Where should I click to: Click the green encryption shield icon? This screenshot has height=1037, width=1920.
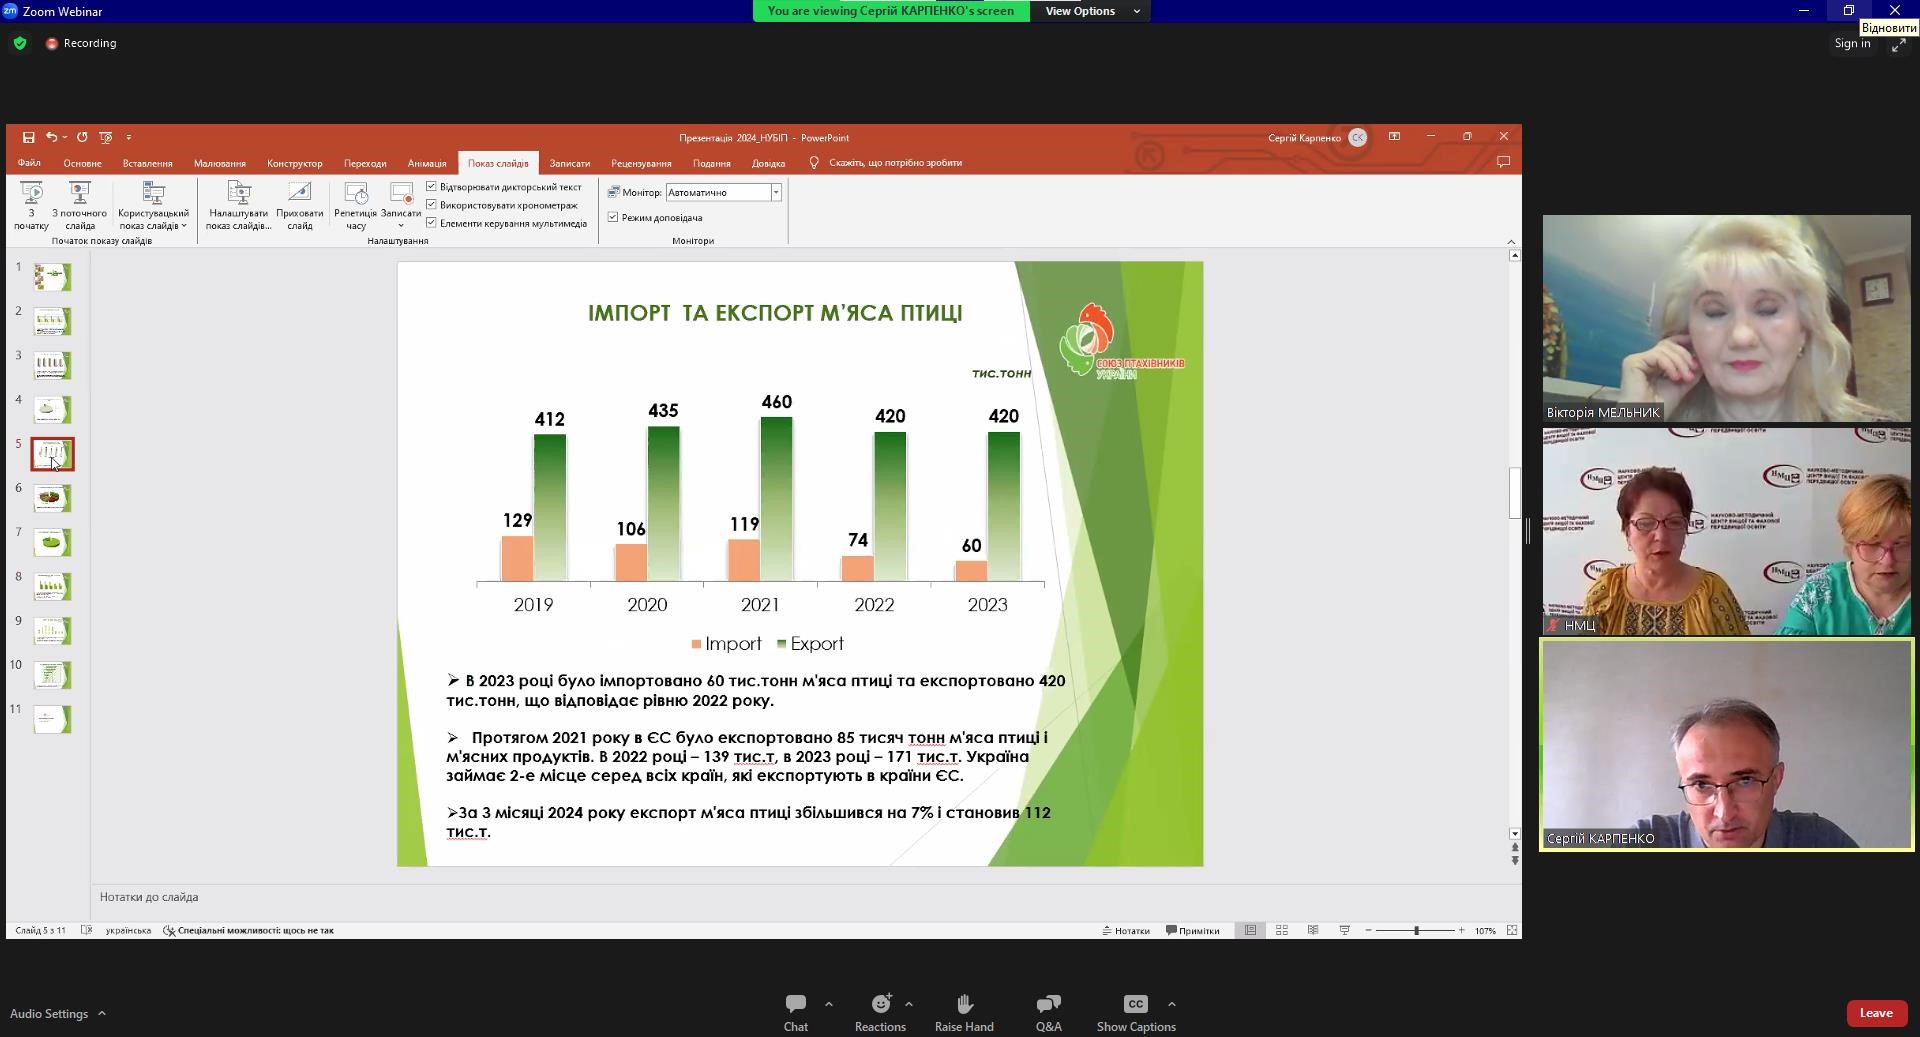coord(20,43)
